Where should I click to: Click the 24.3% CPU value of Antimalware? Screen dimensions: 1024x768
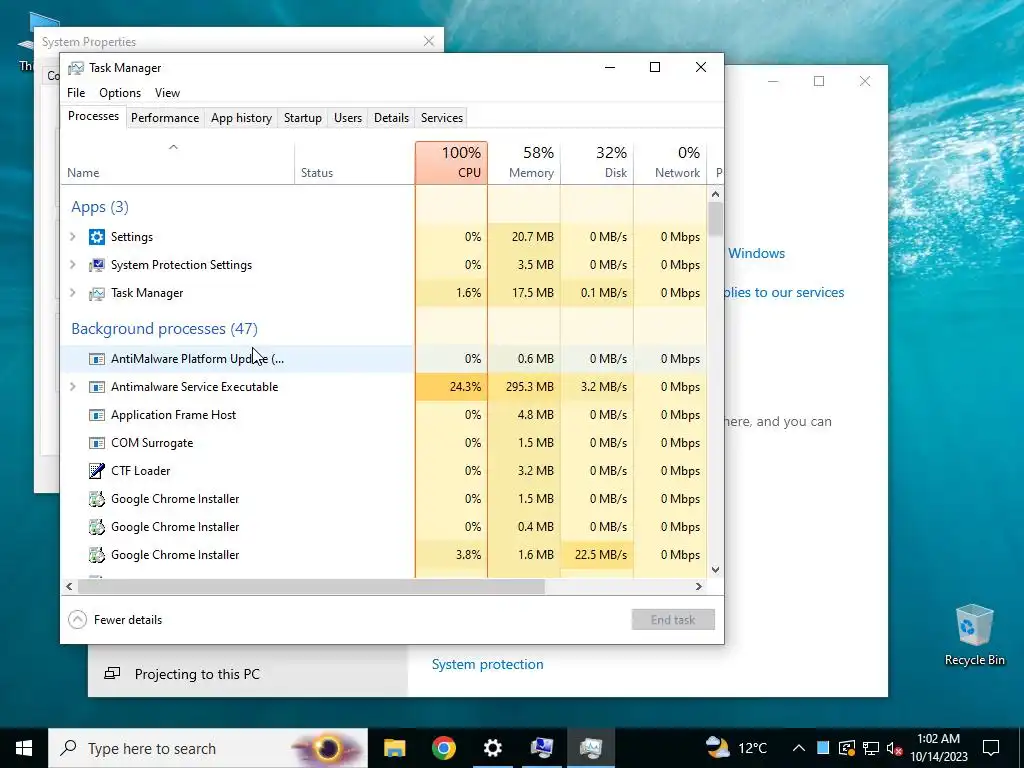tap(451, 387)
